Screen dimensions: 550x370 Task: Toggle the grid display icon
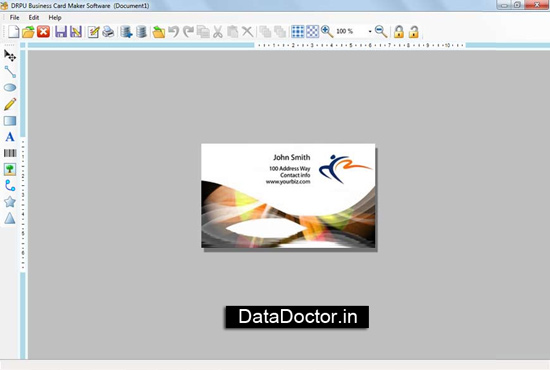(x=298, y=32)
